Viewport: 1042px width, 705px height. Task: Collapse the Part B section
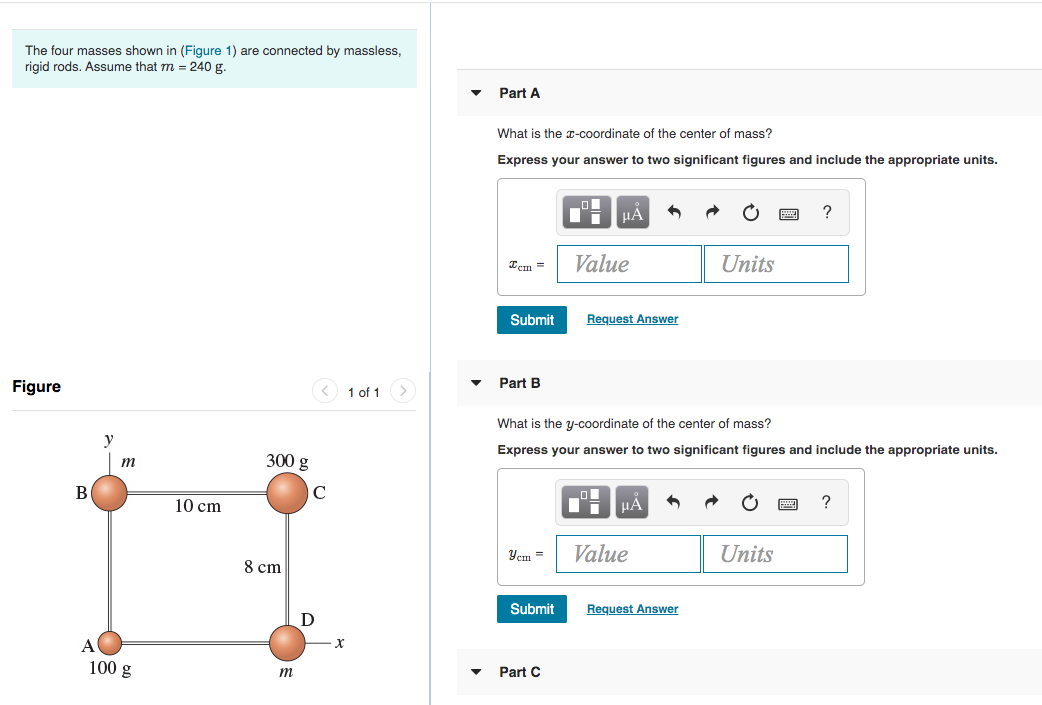pos(475,382)
